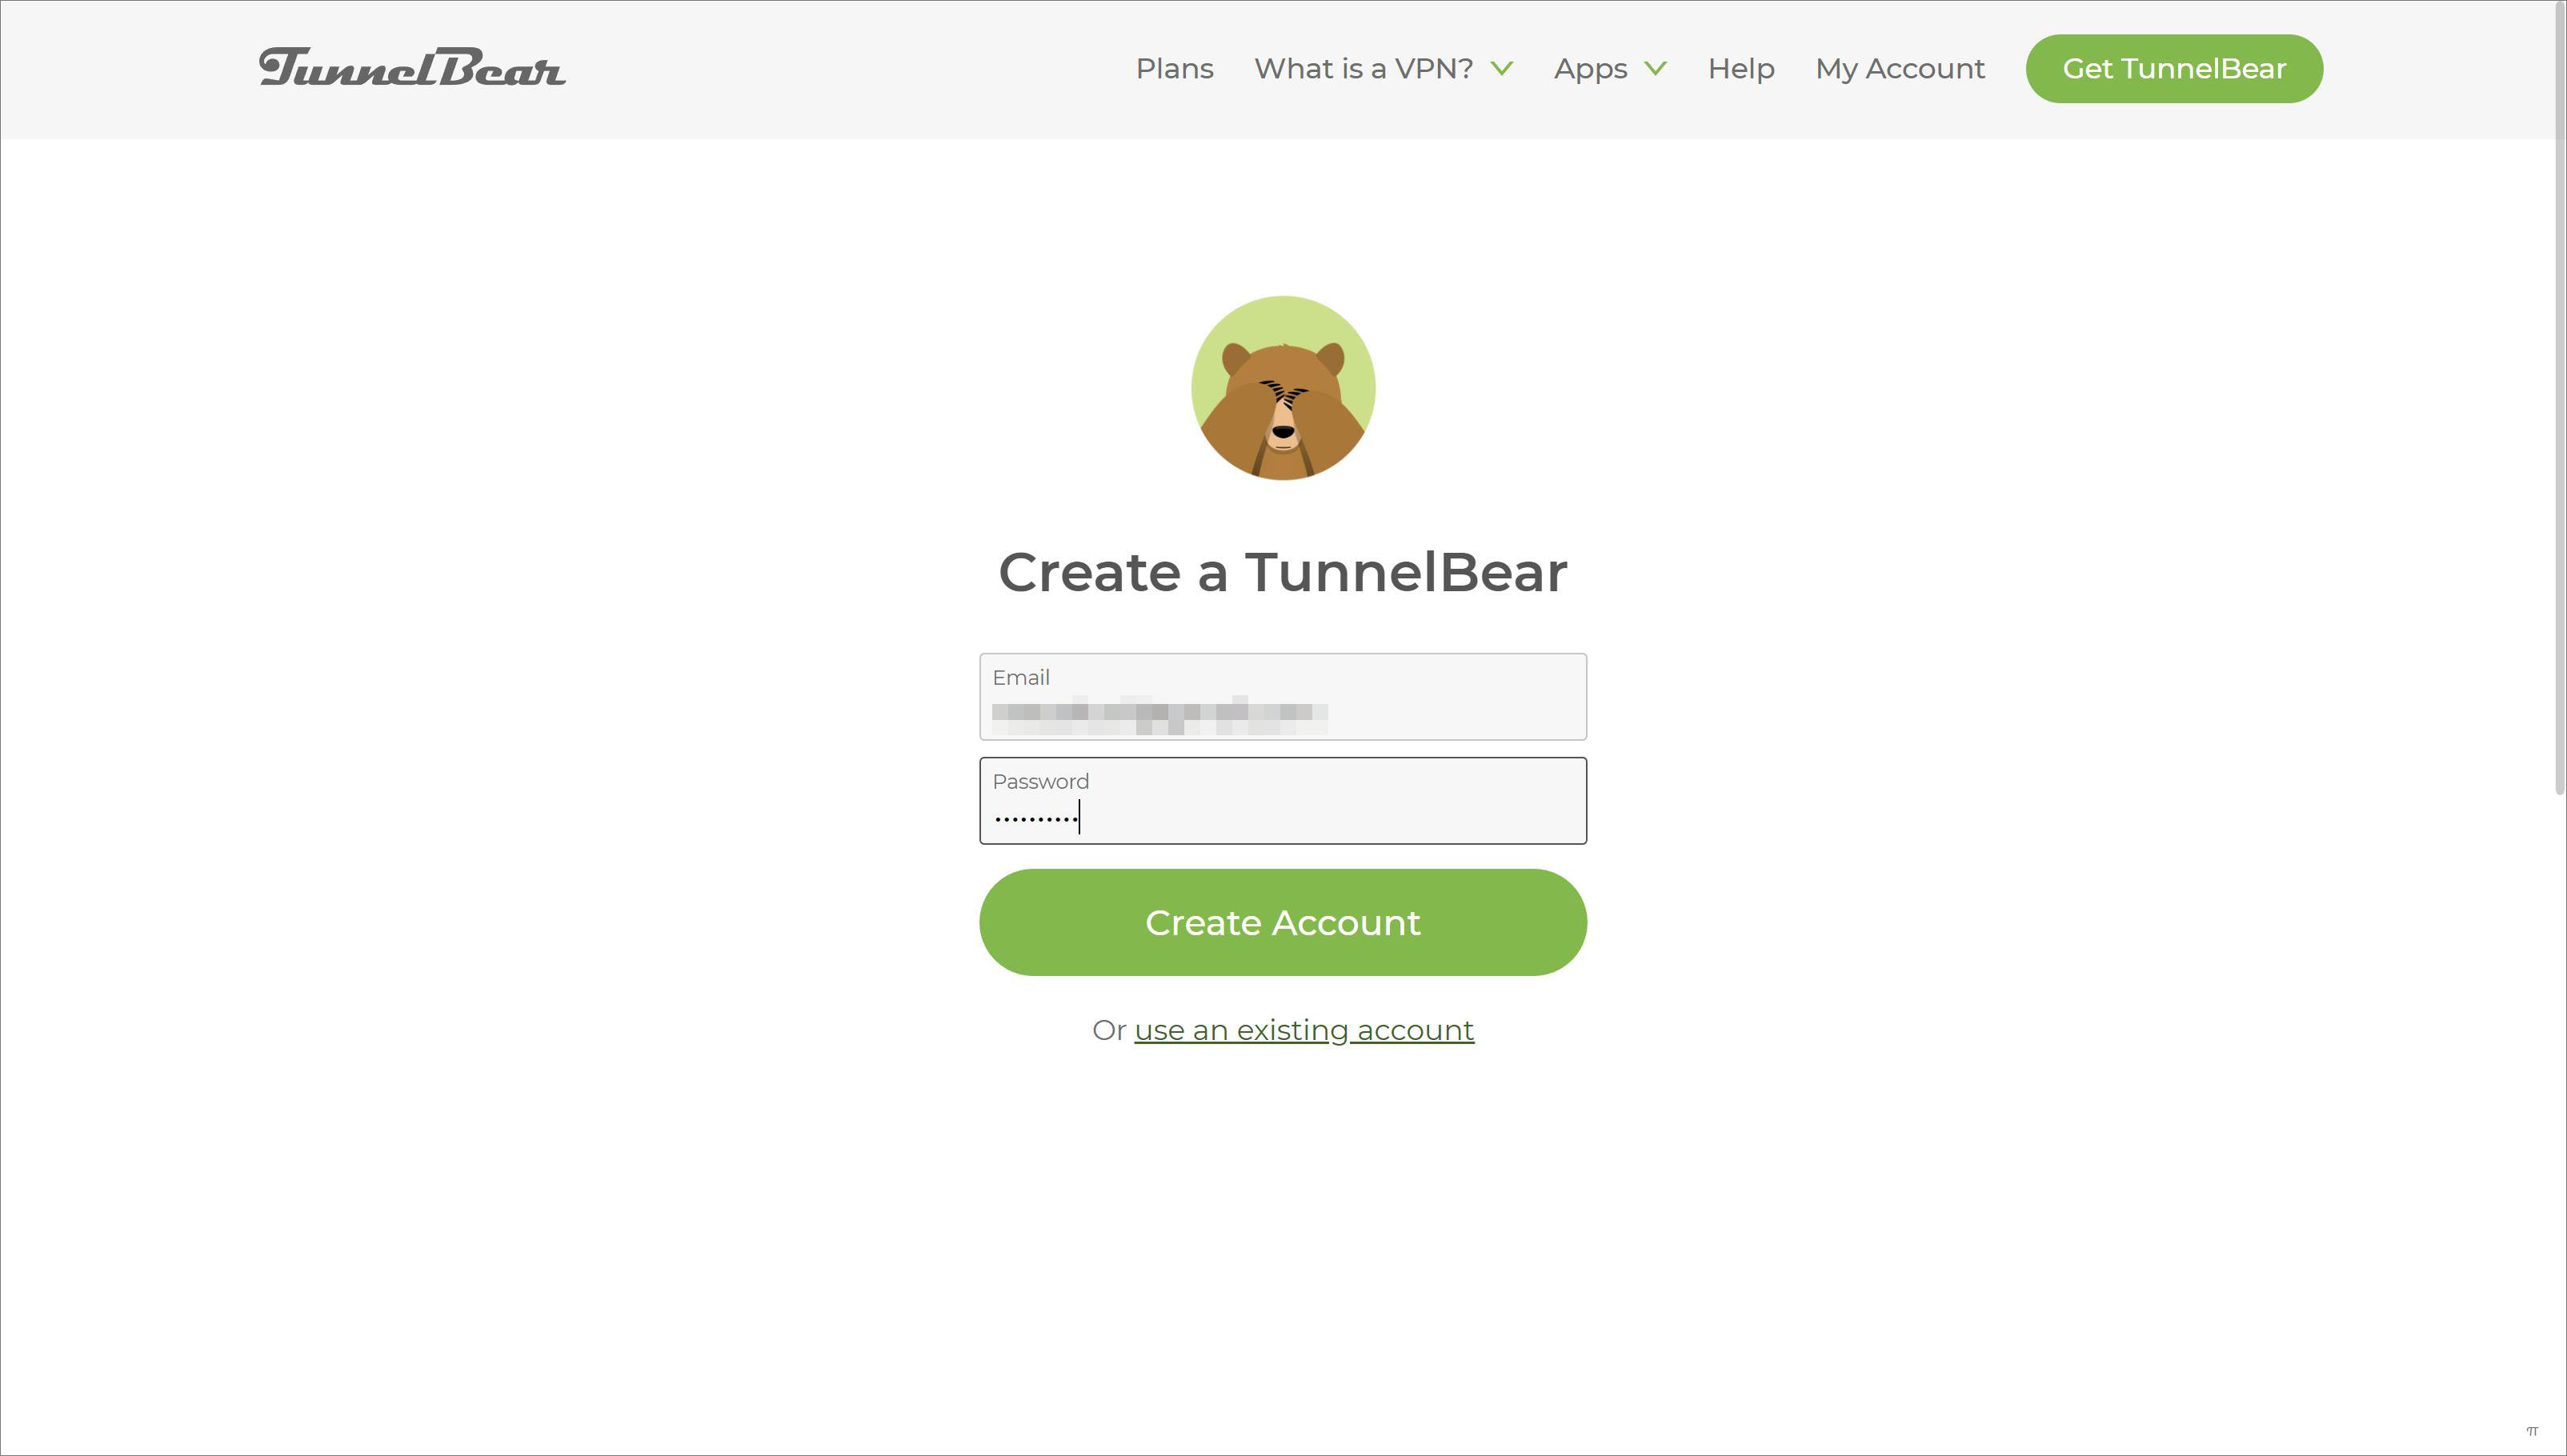Expand the chevron beside What is a VPN?
This screenshot has width=2567, height=1456.
(1501, 68)
